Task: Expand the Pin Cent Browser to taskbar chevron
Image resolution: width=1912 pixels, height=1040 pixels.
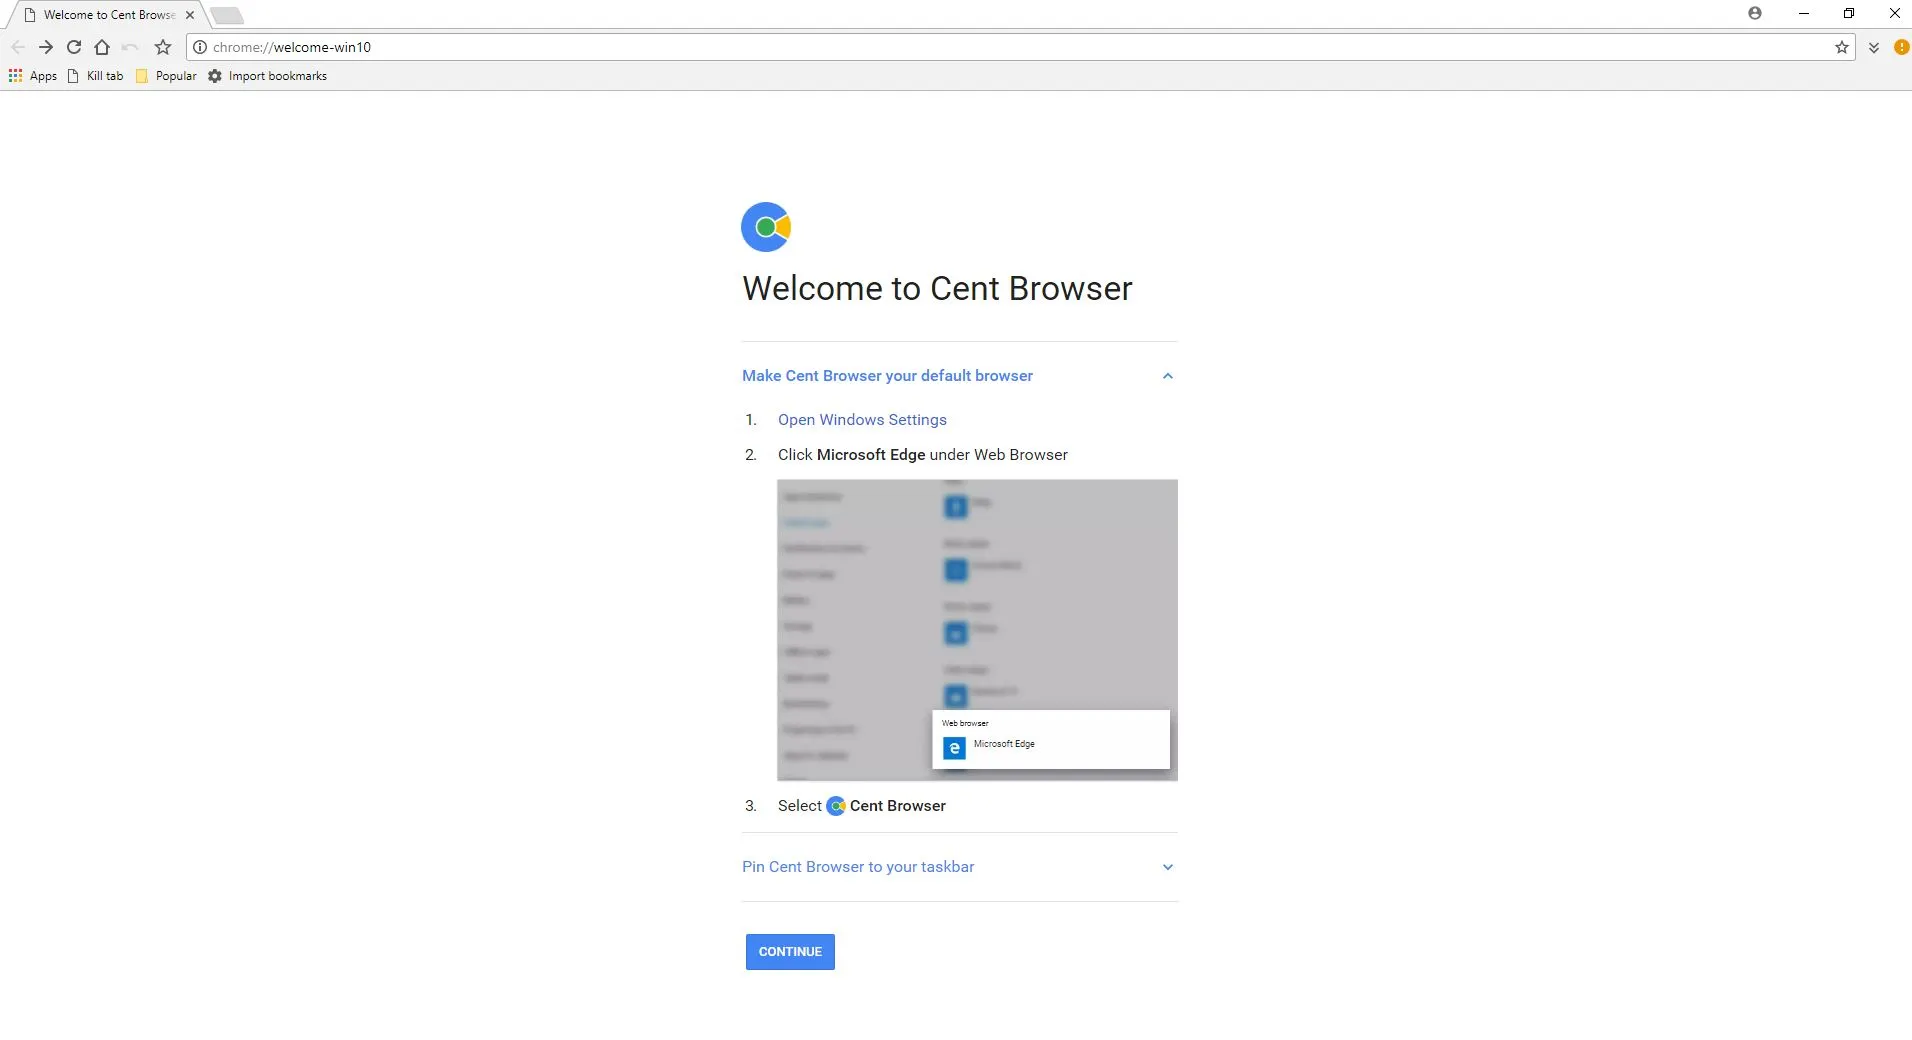Action: [x=1167, y=867]
